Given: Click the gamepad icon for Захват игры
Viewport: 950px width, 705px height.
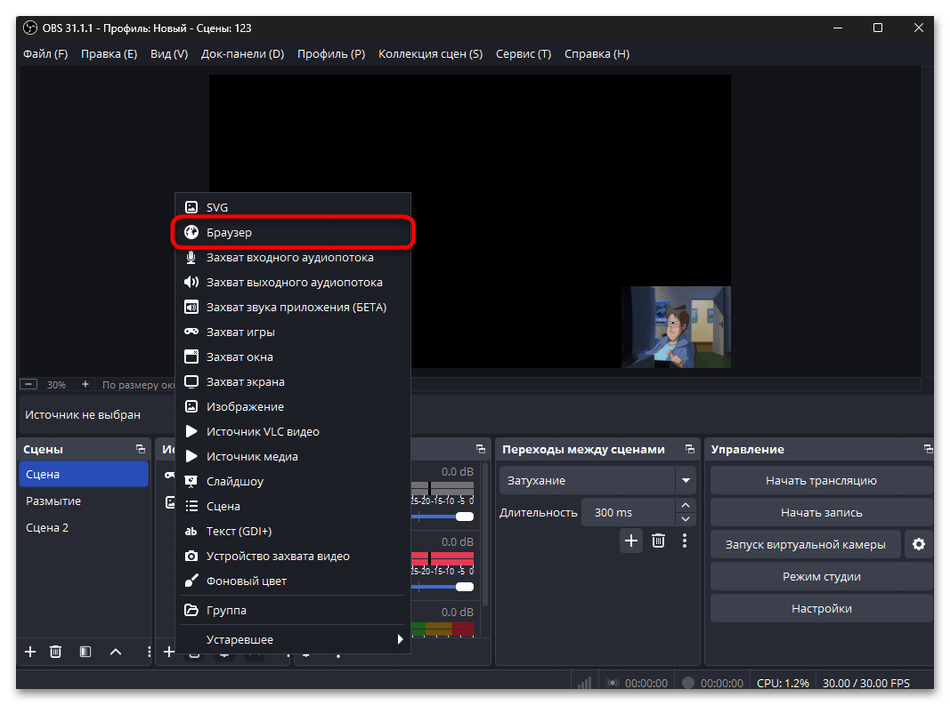Looking at the screenshot, I should (191, 332).
